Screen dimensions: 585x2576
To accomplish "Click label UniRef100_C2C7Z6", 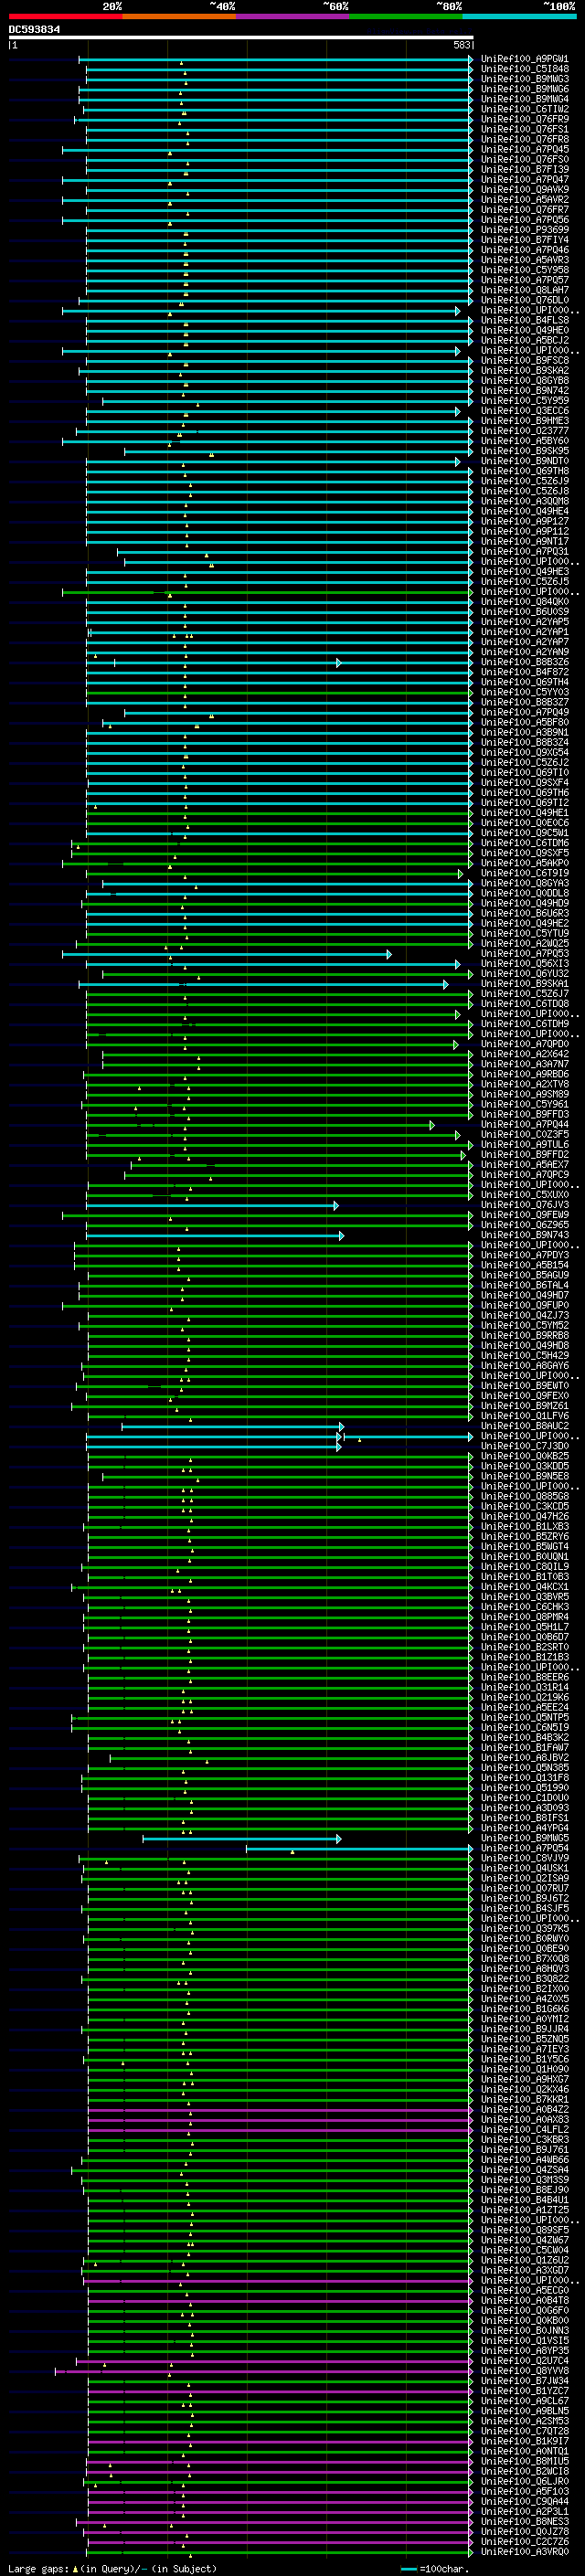I will click(524, 2542).
